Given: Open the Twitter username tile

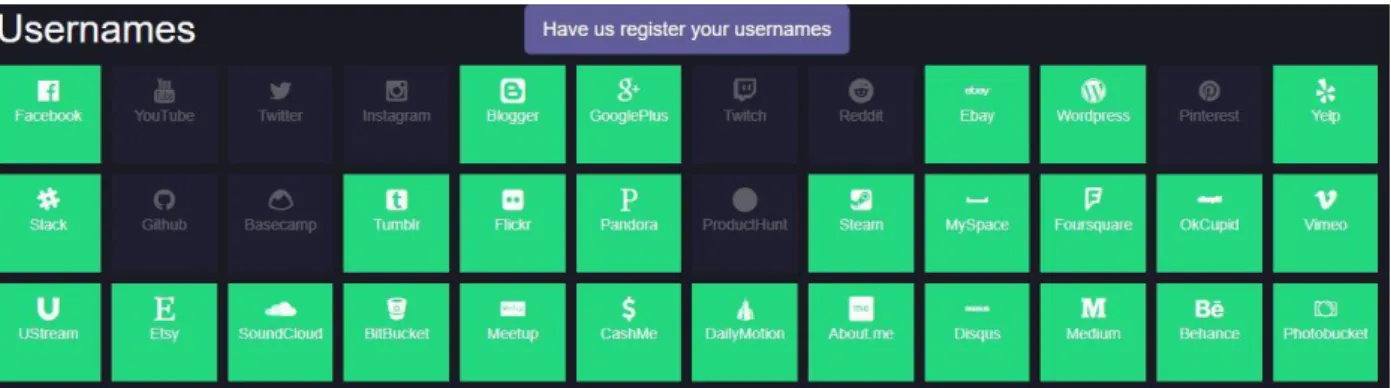Looking at the screenshot, I should 280,114.
